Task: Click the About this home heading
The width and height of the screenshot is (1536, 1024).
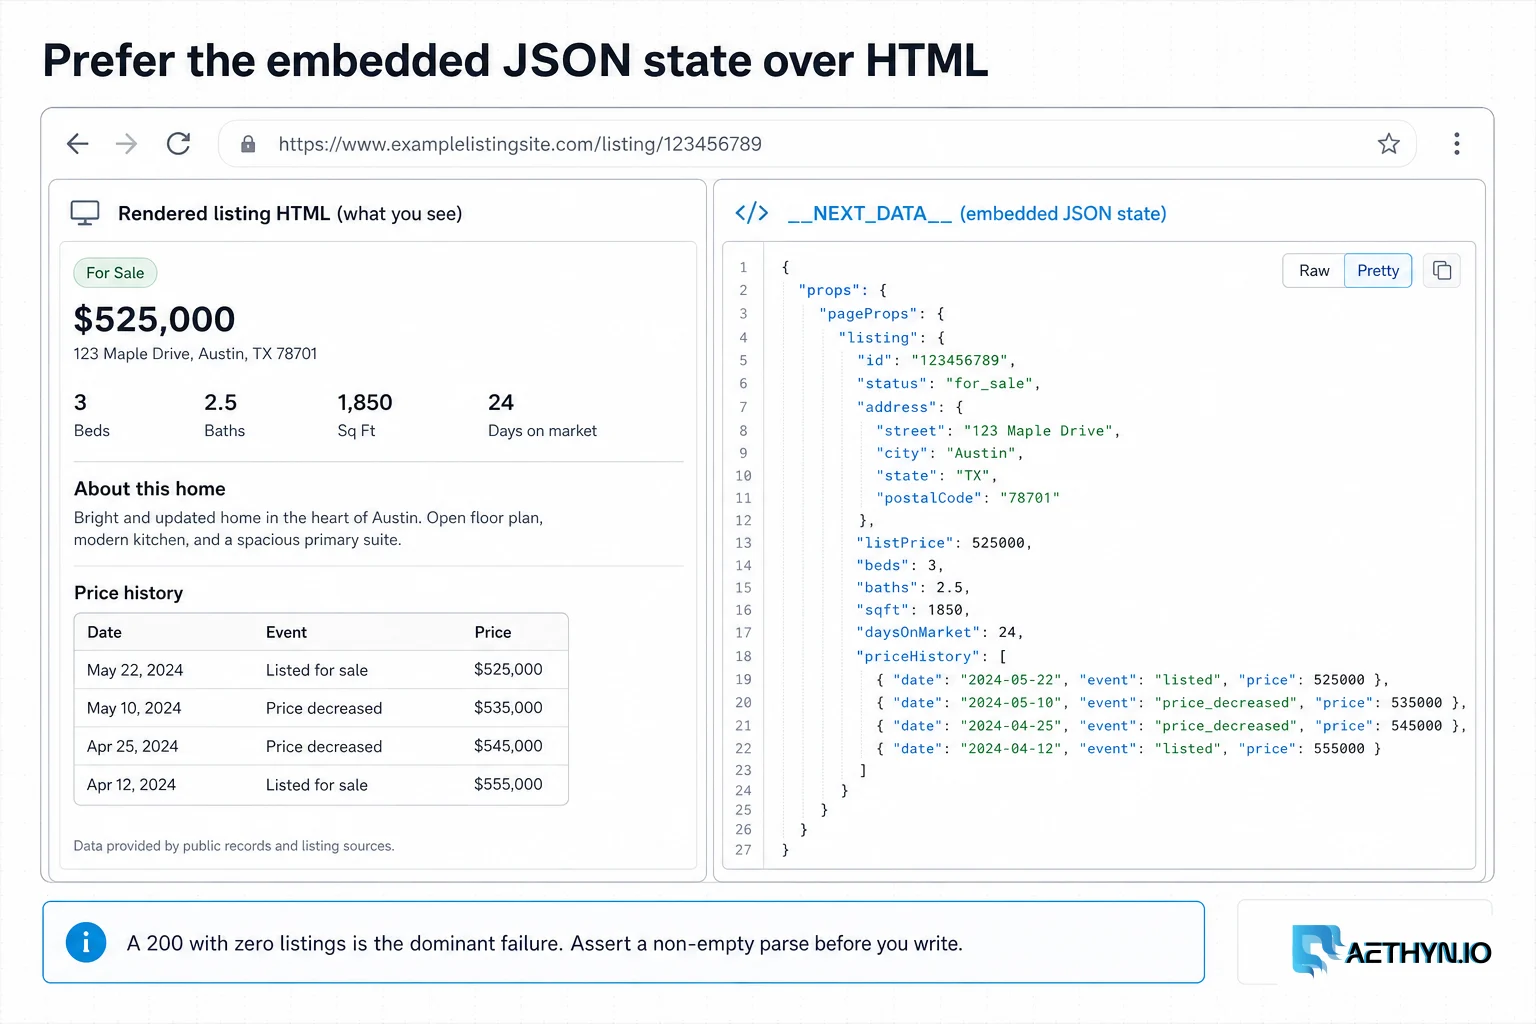Action: [150, 489]
